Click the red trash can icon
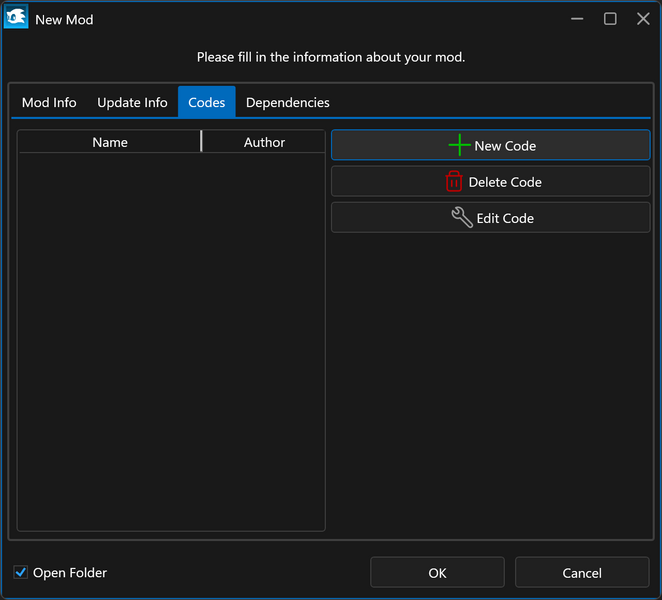Viewport: 662px width, 600px height. click(454, 181)
